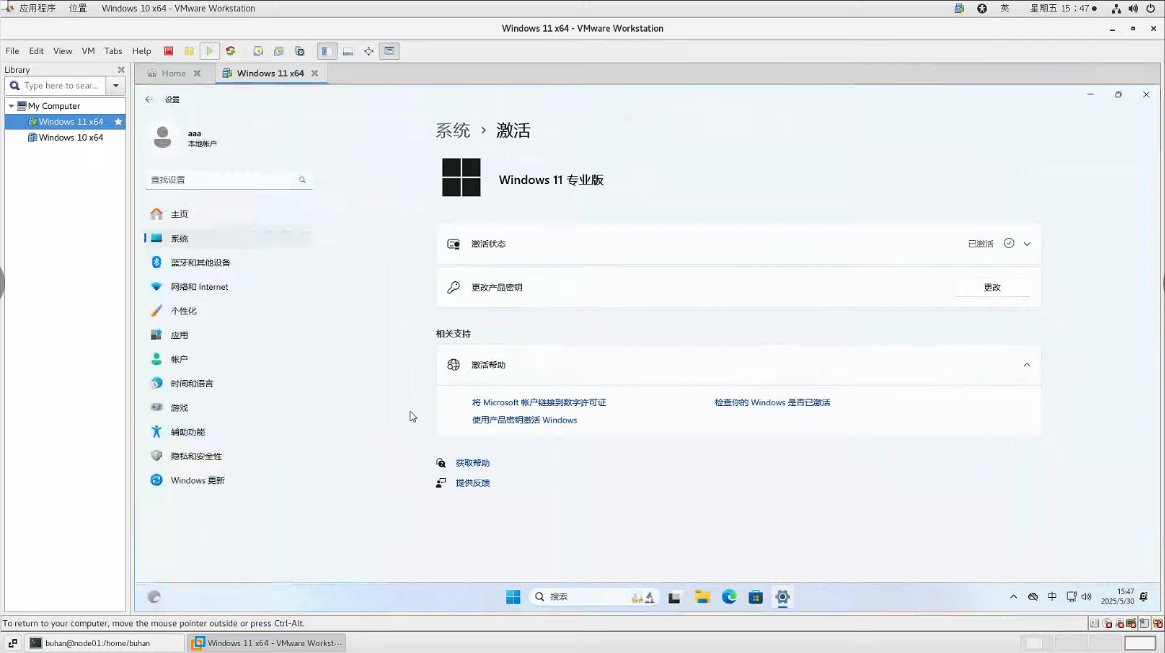Click the 更改 product key button
The width and height of the screenshot is (1165, 653).
tap(992, 287)
